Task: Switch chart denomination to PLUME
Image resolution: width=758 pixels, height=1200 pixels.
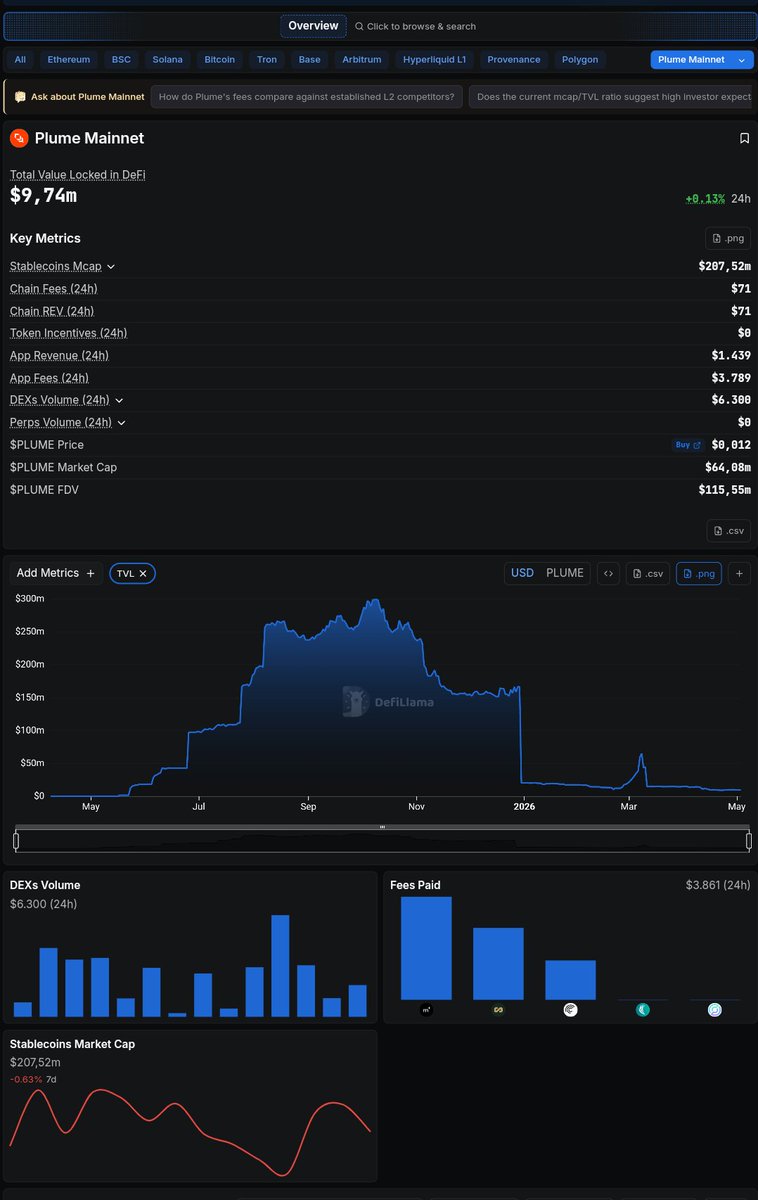Action: 565,573
